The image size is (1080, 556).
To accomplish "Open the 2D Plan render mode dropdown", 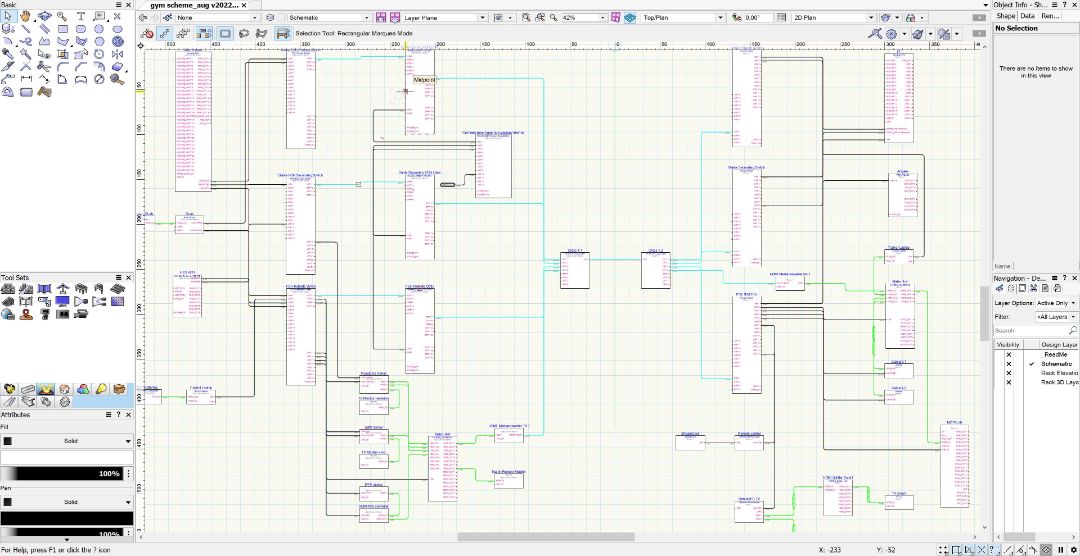I will [x=831, y=18].
